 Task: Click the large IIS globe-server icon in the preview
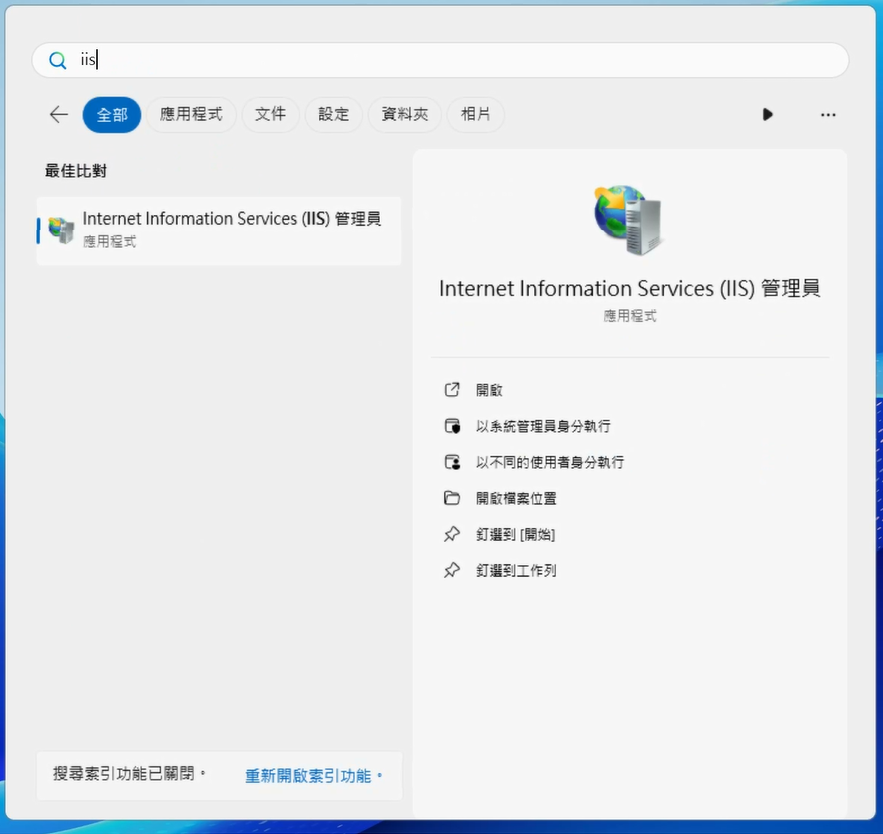coord(628,220)
